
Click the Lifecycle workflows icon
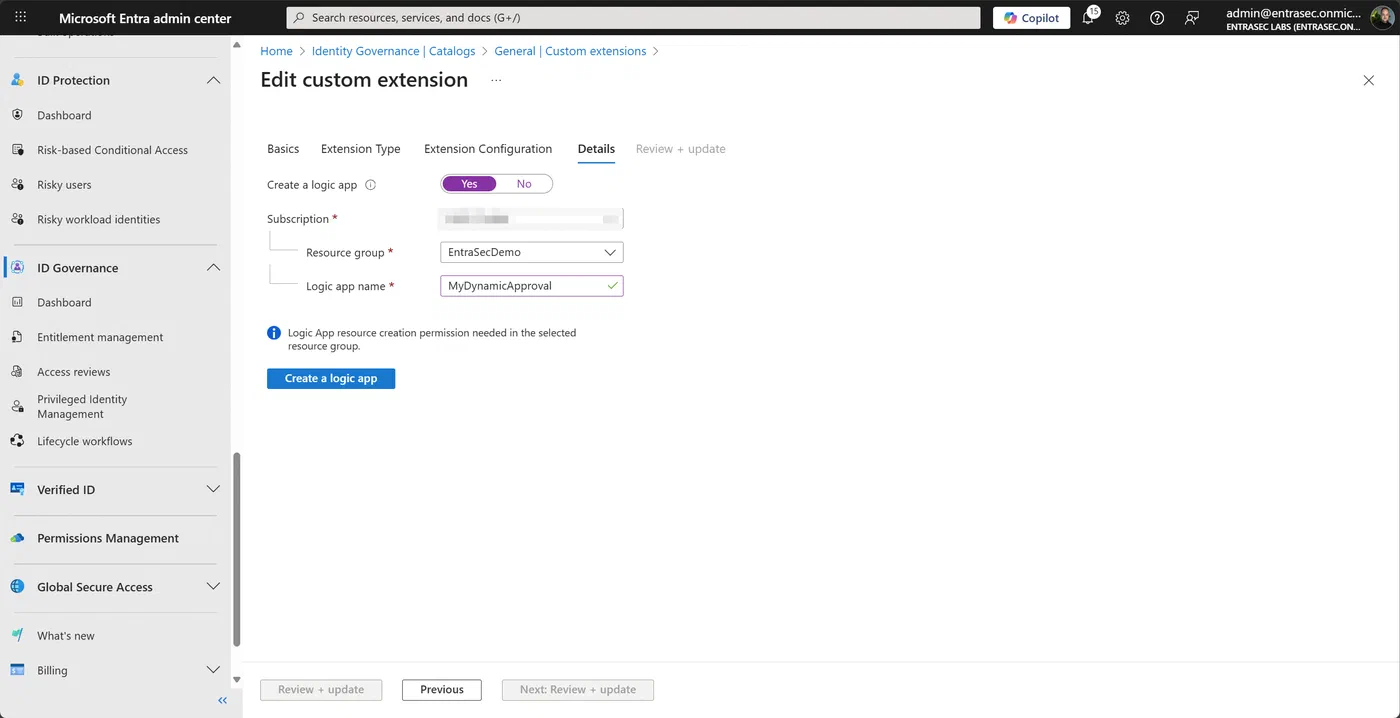pyautogui.click(x=17, y=441)
